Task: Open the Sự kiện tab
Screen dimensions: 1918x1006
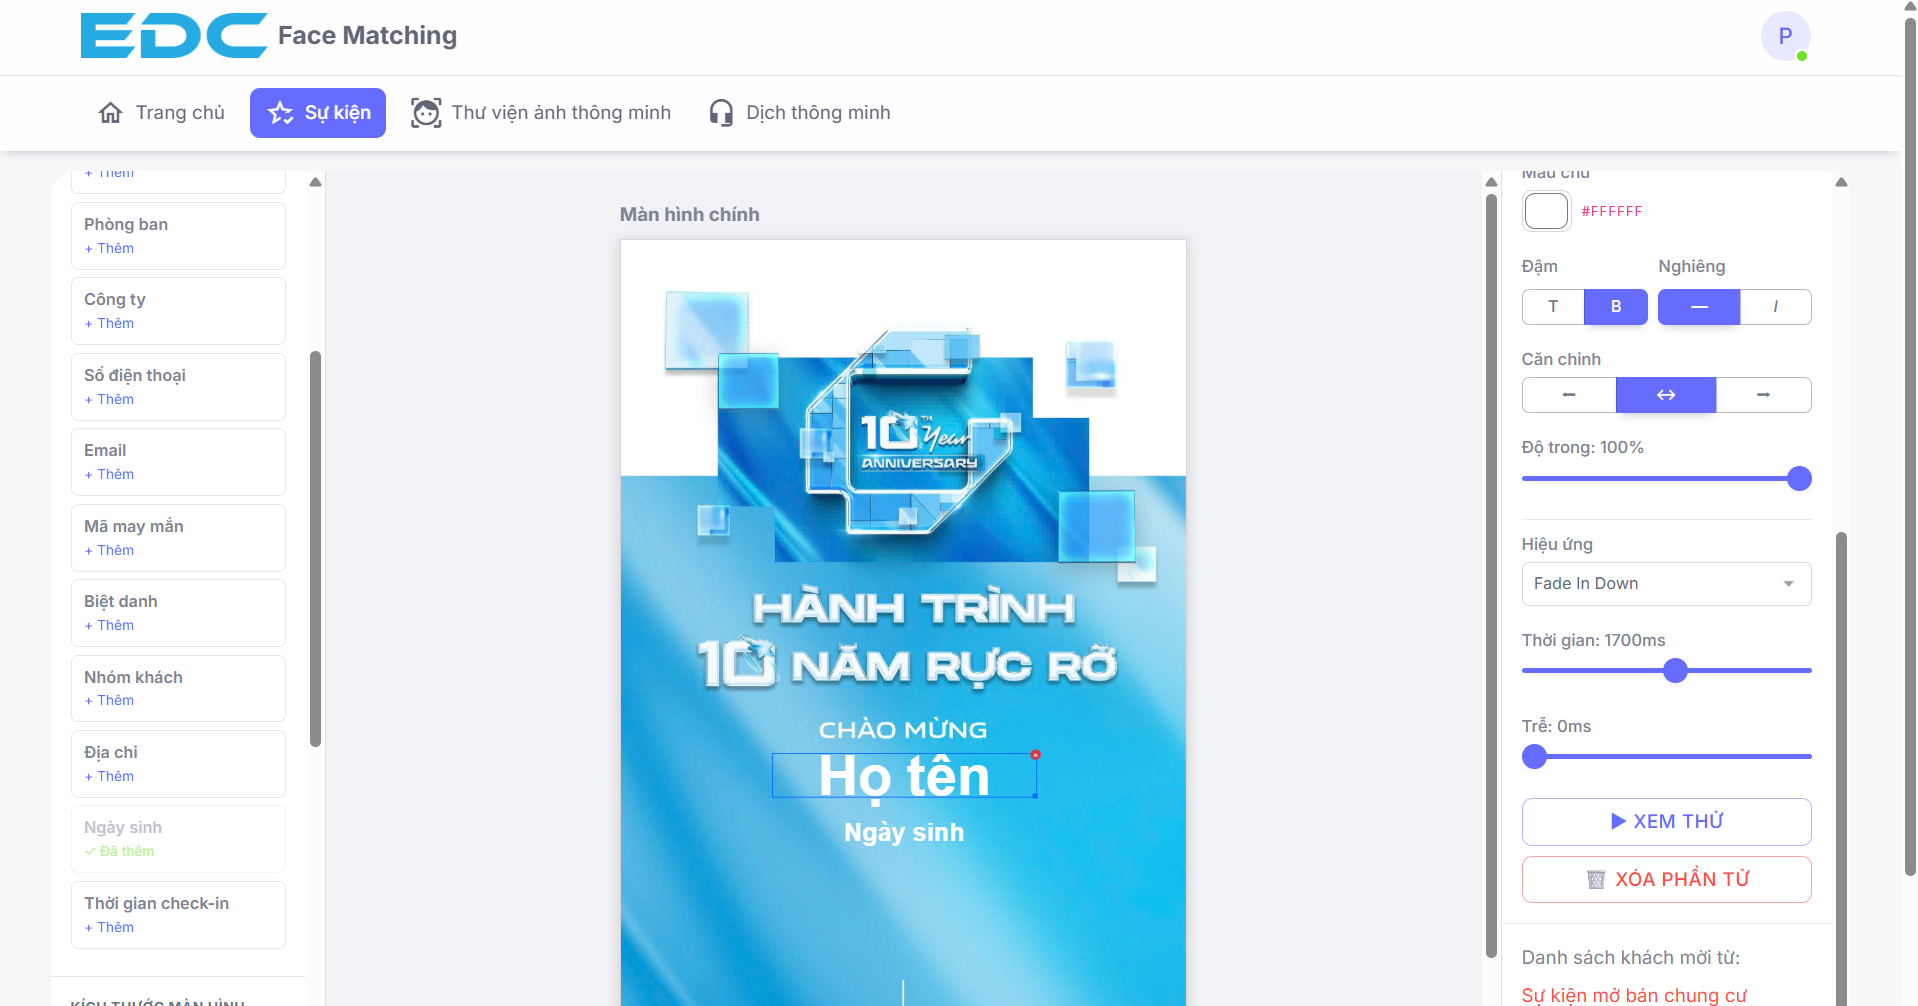Action: tap(318, 113)
